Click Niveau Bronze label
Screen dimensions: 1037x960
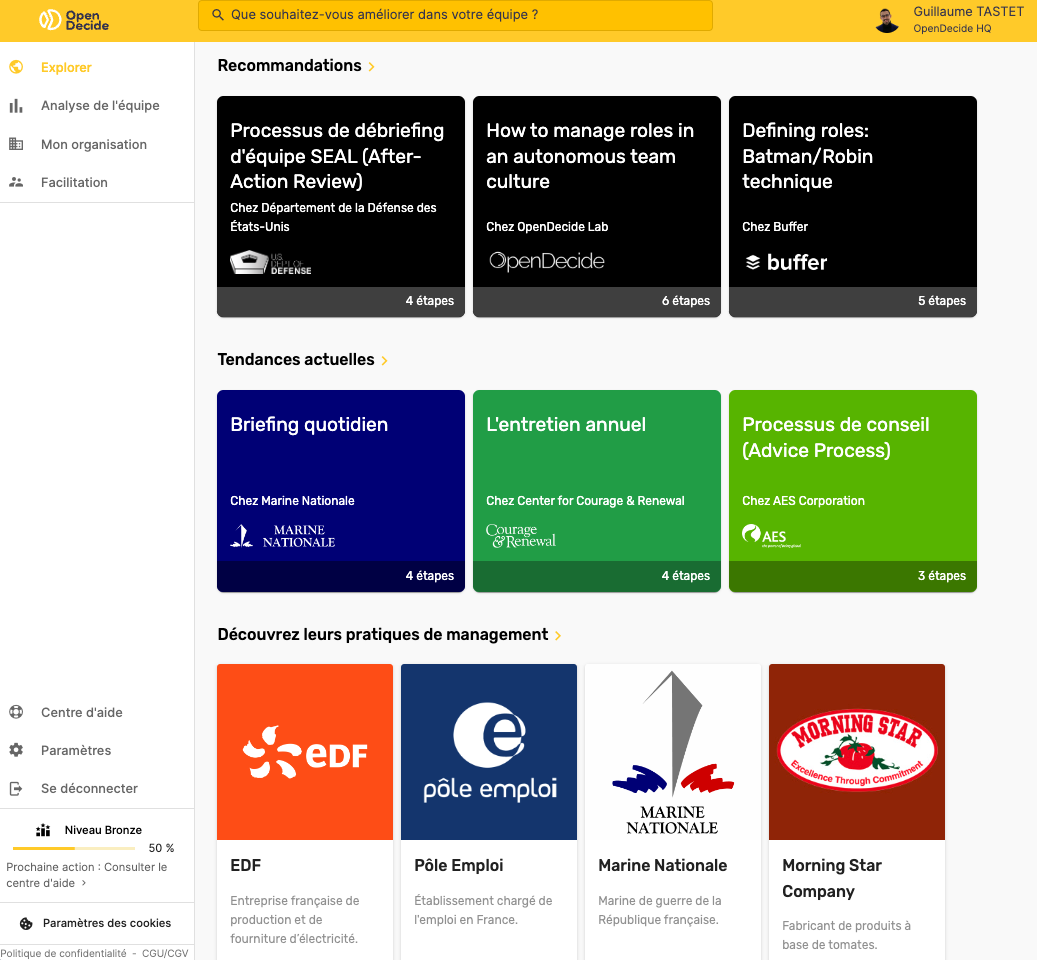click(103, 830)
